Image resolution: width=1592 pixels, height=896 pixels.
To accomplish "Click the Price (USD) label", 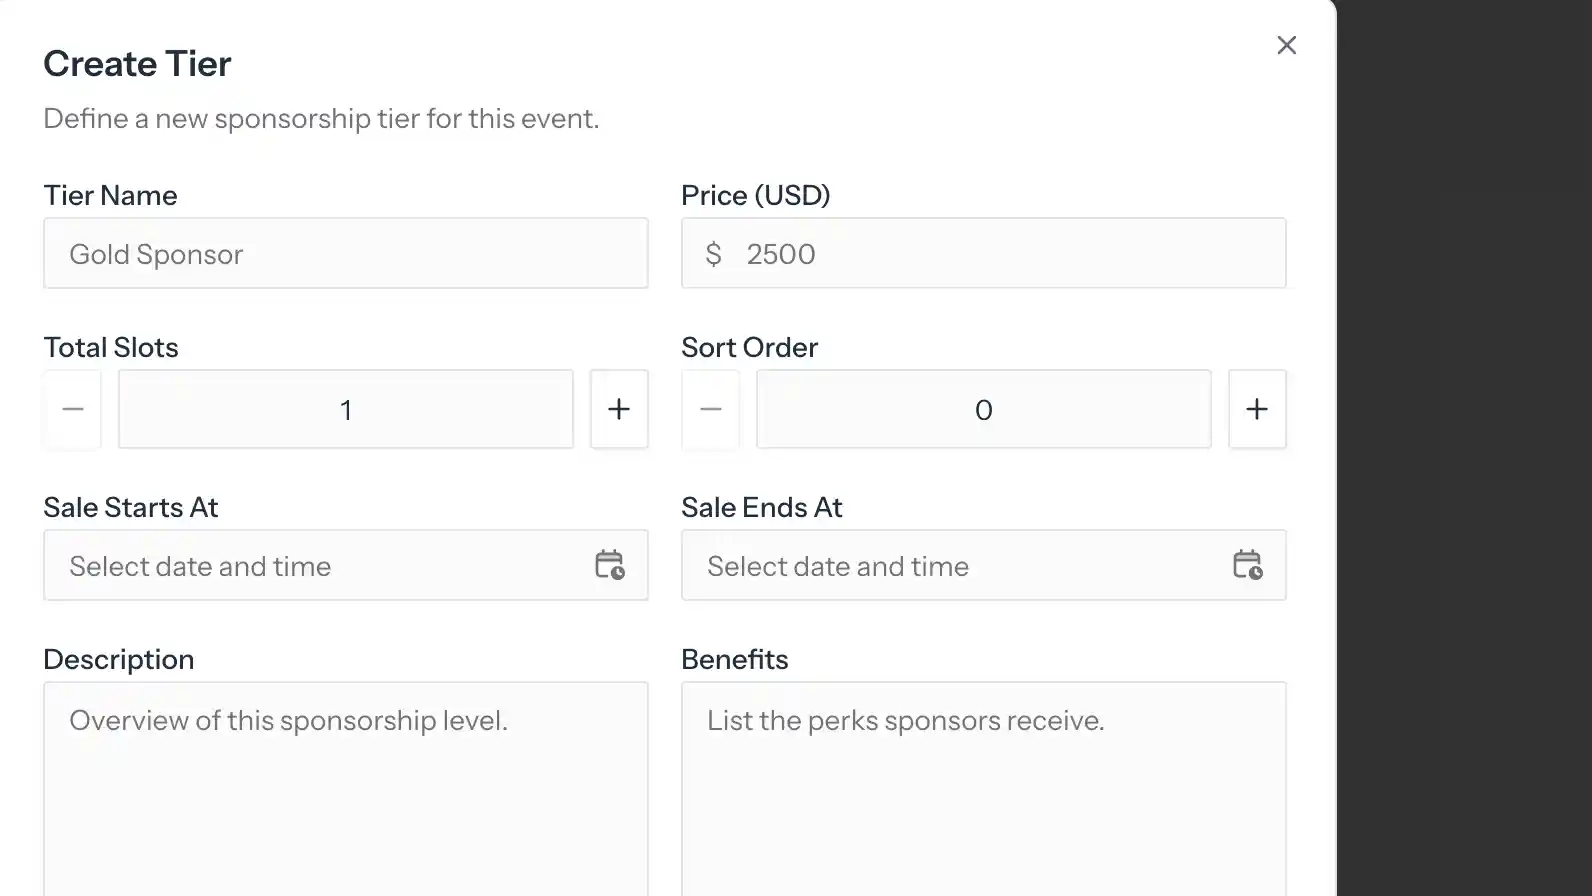I will pyautogui.click(x=755, y=195).
